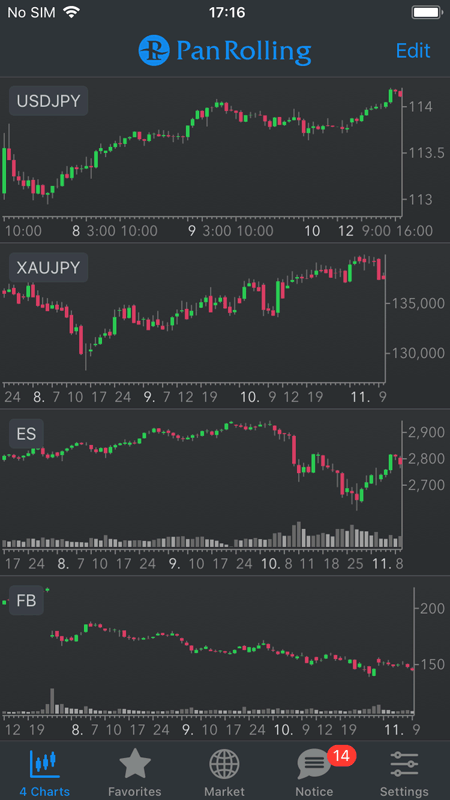Open the Settings sliders icon
This screenshot has height=800, width=450.
coord(404,764)
